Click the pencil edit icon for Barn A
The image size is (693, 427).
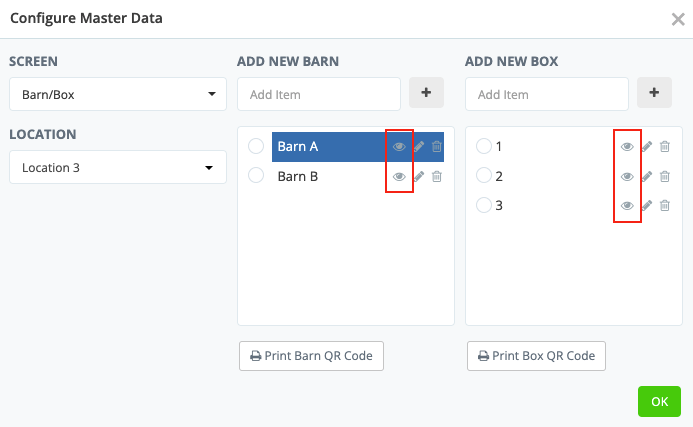[x=419, y=147]
